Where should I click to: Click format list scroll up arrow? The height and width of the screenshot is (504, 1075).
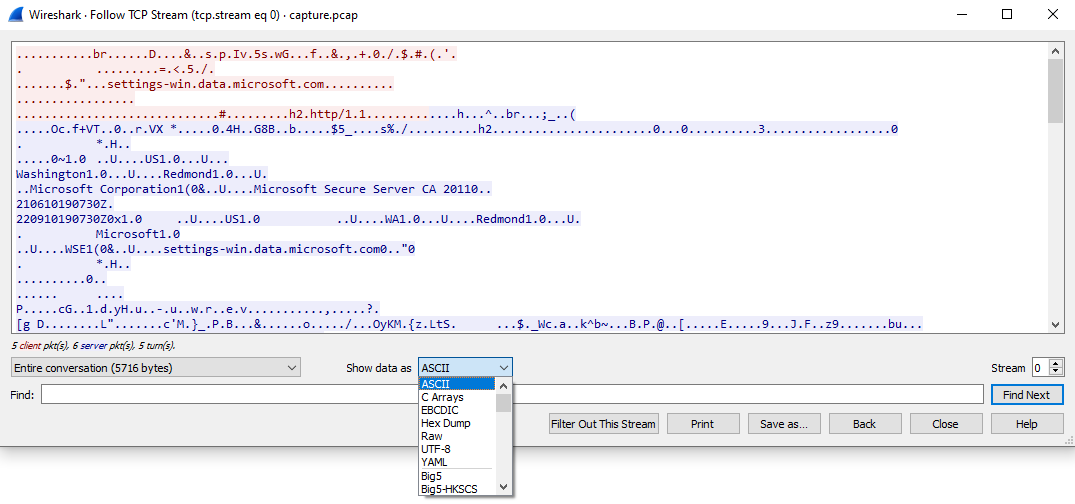click(x=504, y=385)
